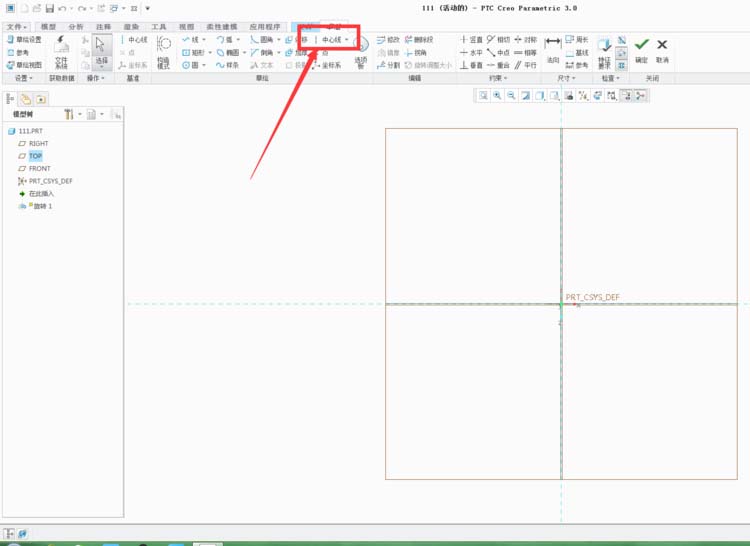Apply the 垂直 perpendicular constraint
Viewport: 750px width, 546px height.
tap(471, 65)
